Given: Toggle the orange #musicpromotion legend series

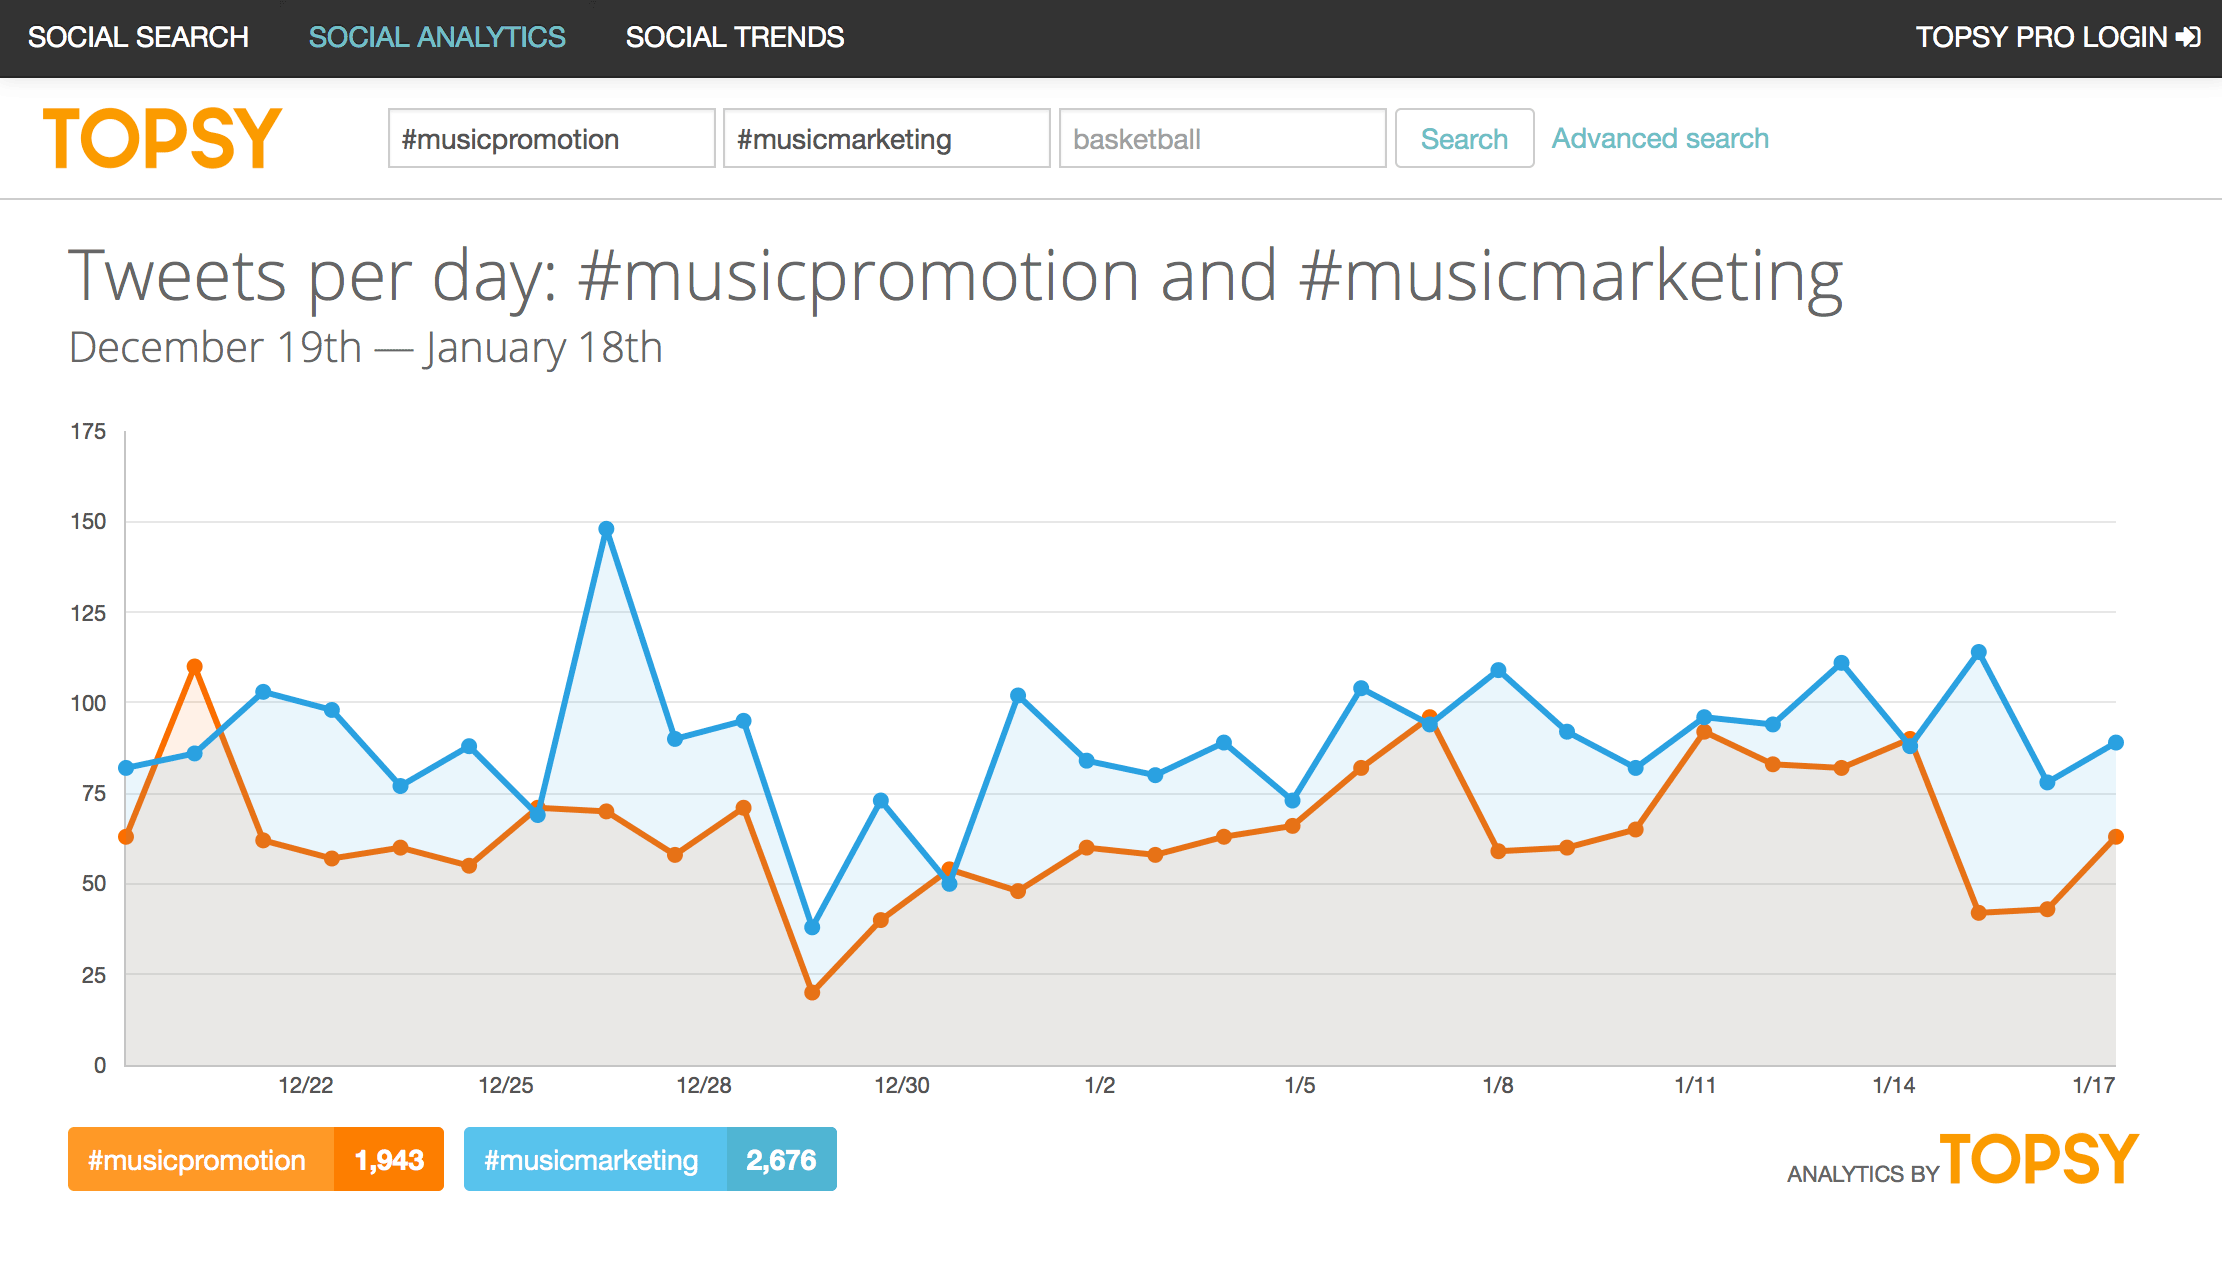Looking at the screenshot, I should (x=199, y=1160).
